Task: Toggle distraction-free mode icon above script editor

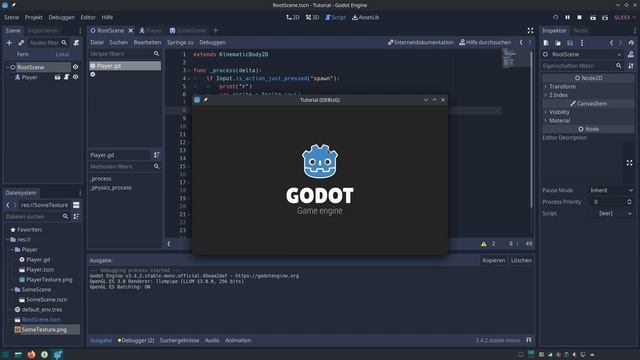Action: 530,31
